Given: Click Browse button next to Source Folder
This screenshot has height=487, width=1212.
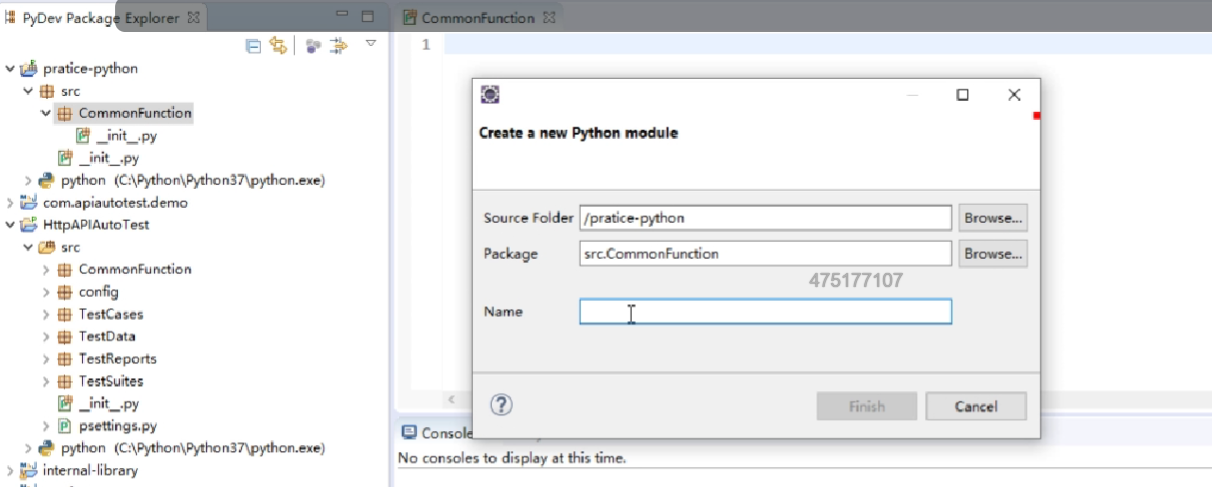Looking at the screenshot, I should (993, 217).
